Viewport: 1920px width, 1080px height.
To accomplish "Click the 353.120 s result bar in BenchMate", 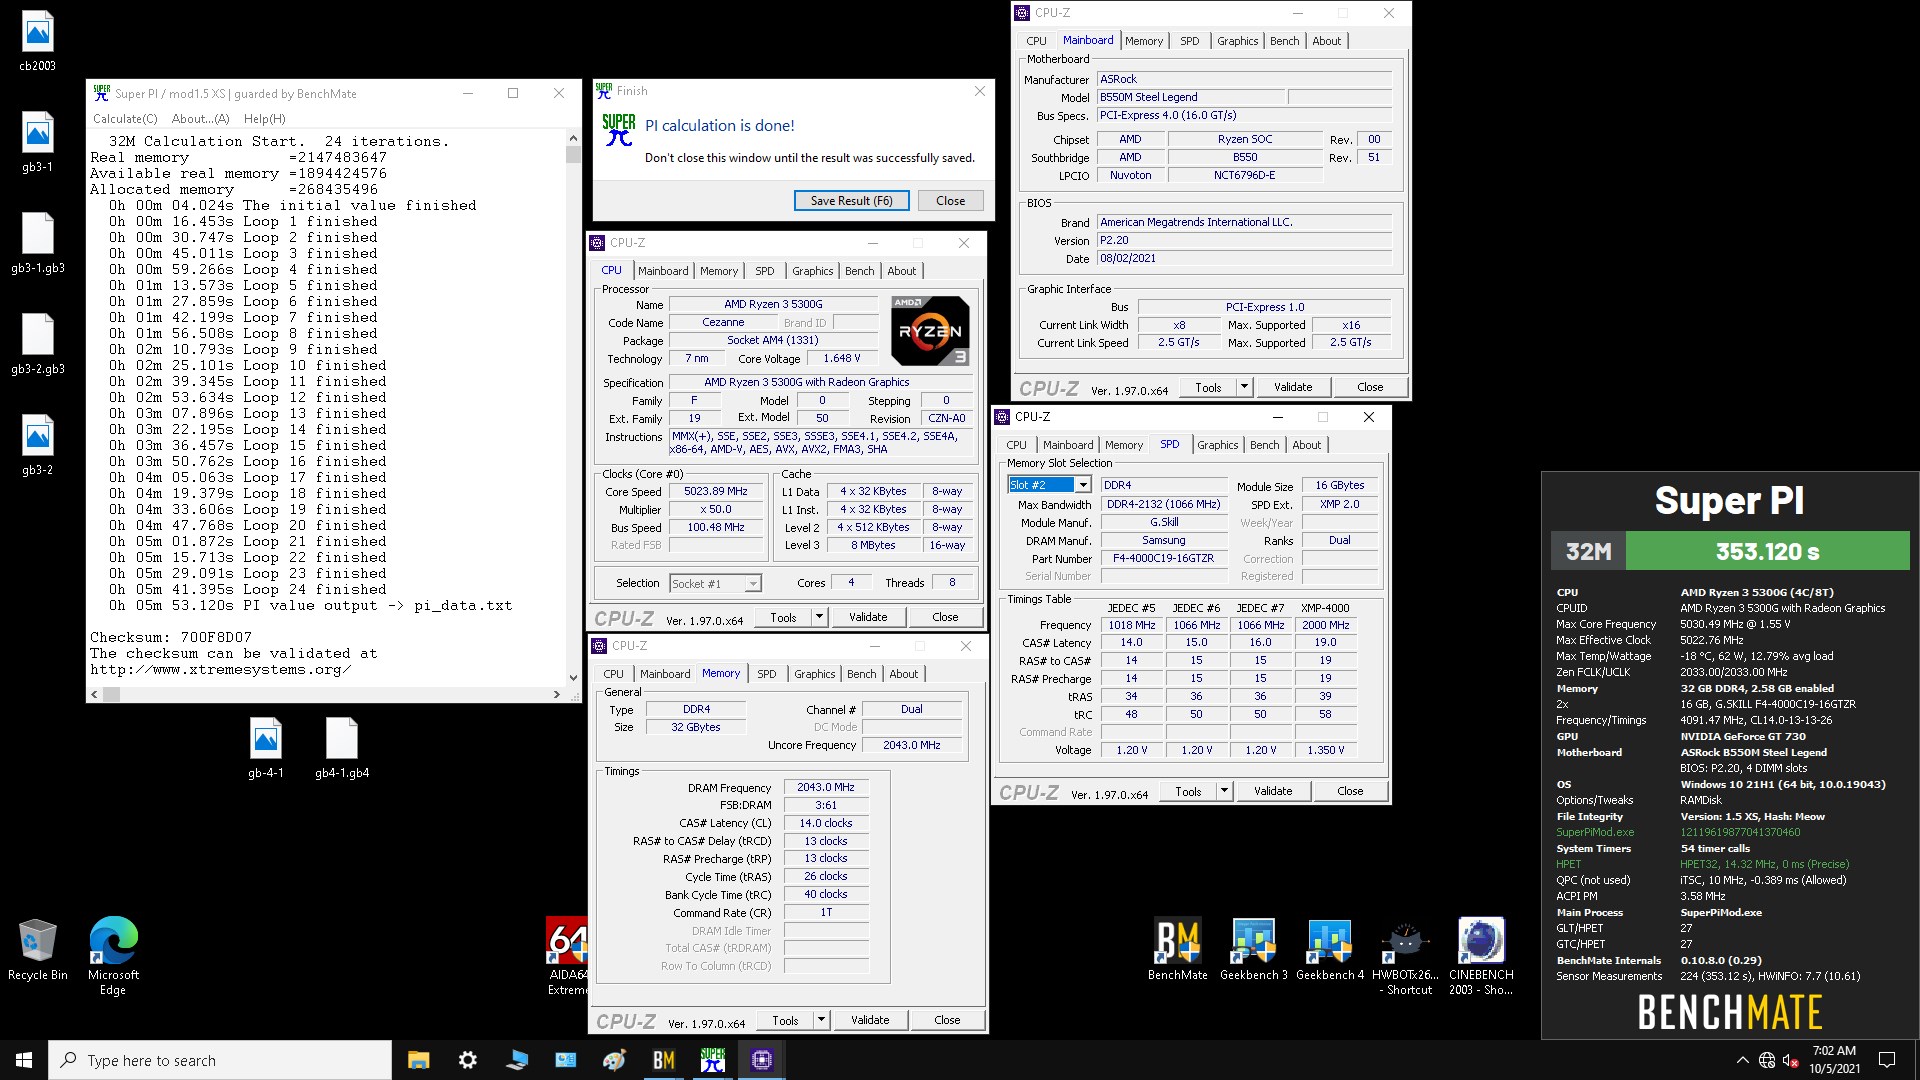I will [1767, 551].
